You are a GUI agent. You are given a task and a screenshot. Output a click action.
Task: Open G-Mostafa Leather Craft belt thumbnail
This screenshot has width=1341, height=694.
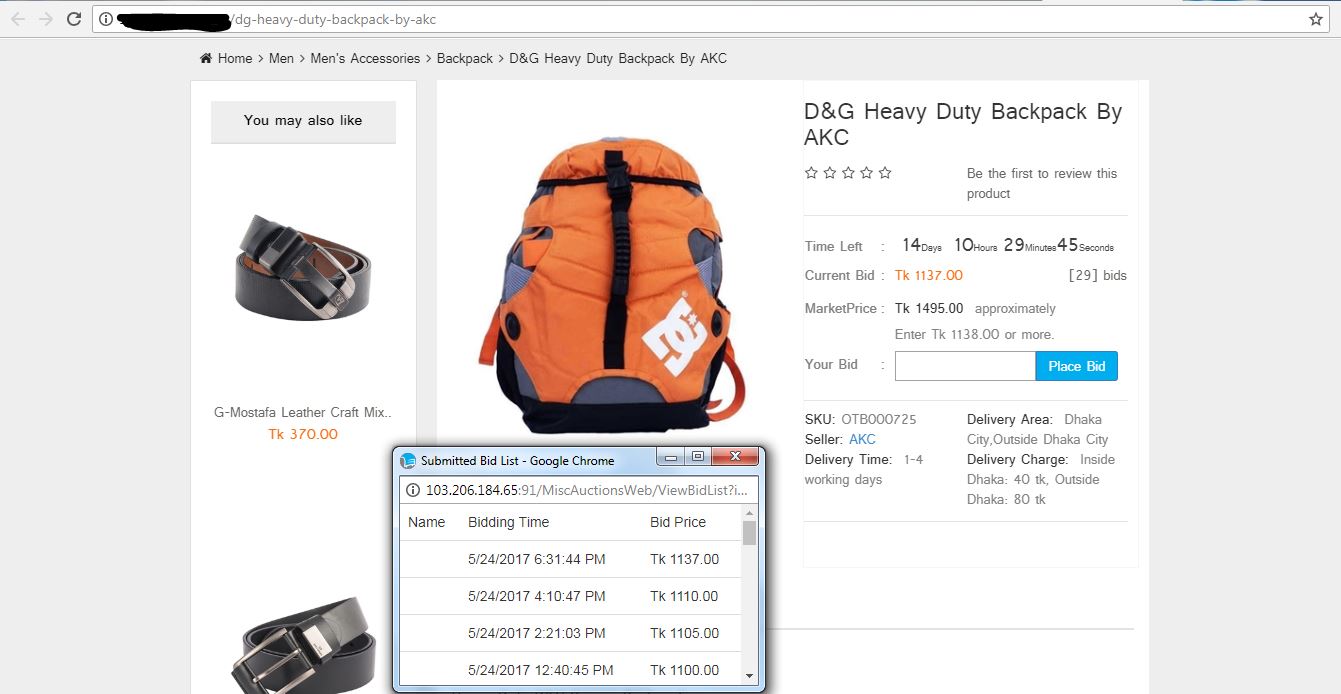303,267
